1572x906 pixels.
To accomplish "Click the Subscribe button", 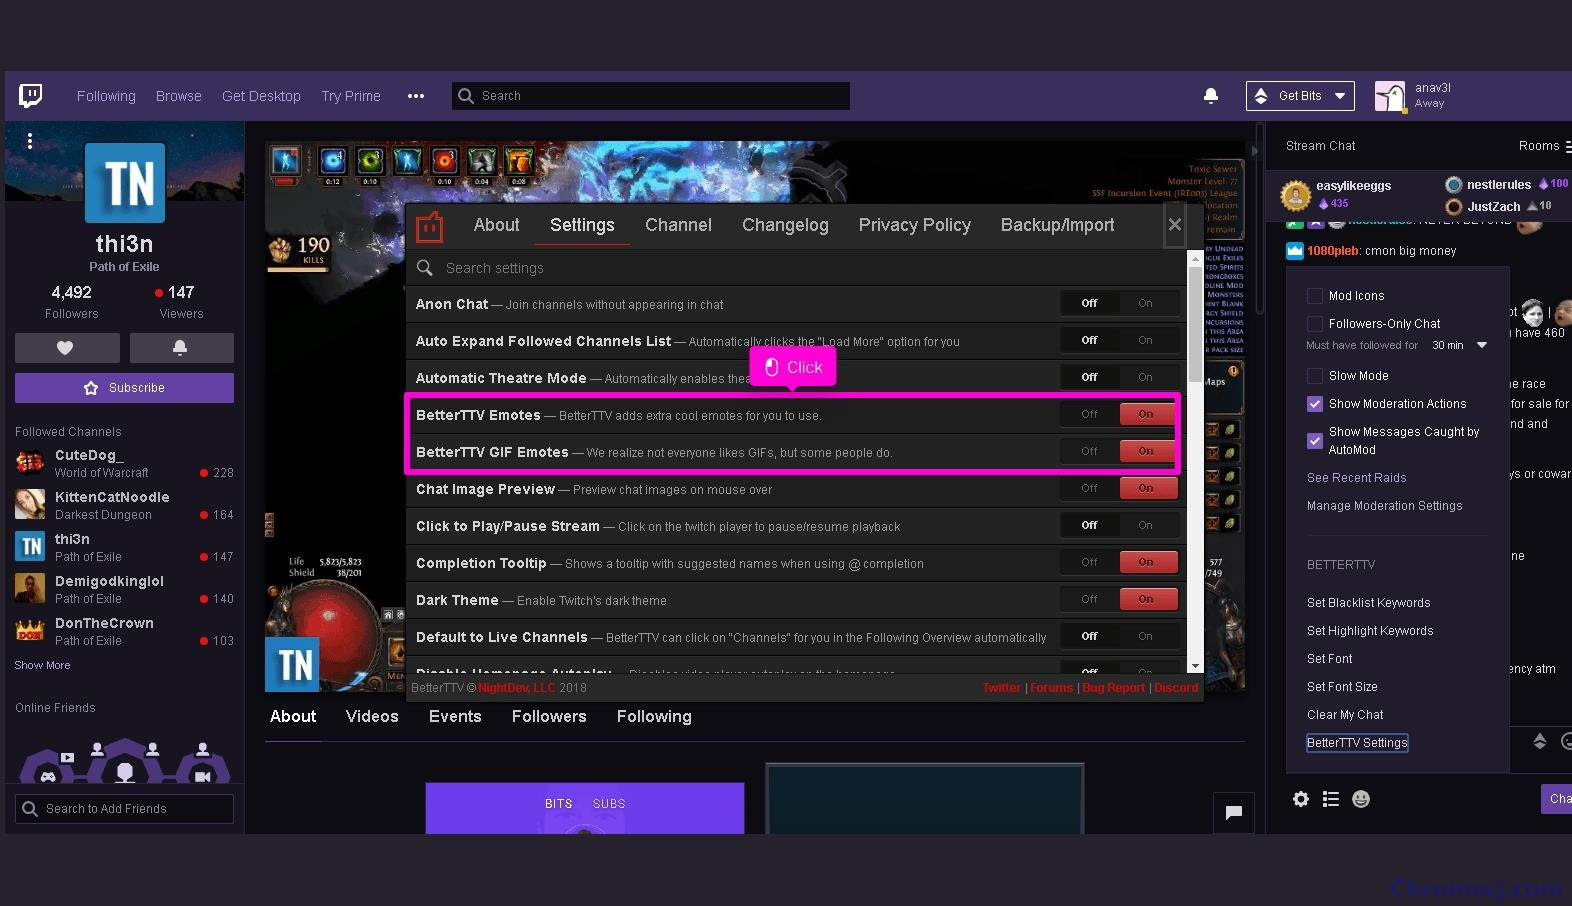I will pos(124,388).
